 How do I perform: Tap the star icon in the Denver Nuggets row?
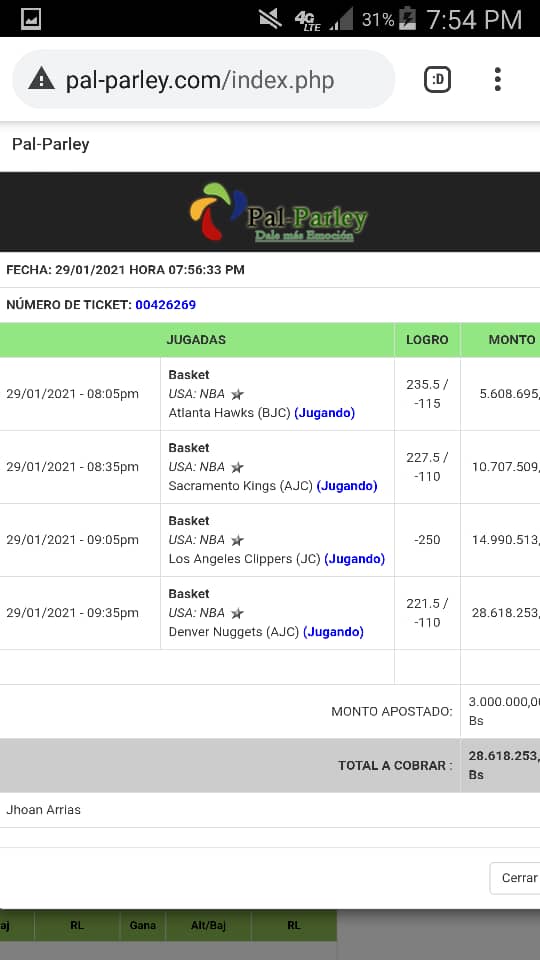point(237,613)
